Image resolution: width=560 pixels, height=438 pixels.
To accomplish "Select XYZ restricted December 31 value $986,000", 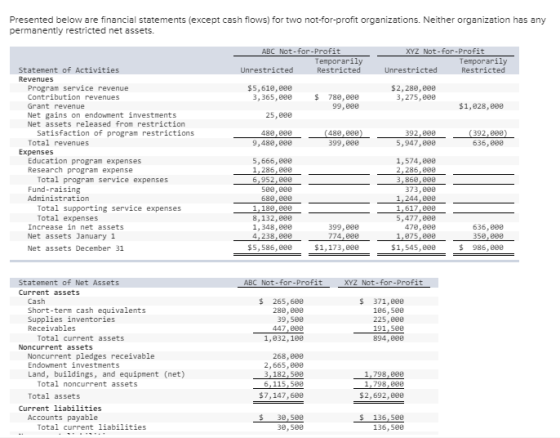I will coord(481,247).
